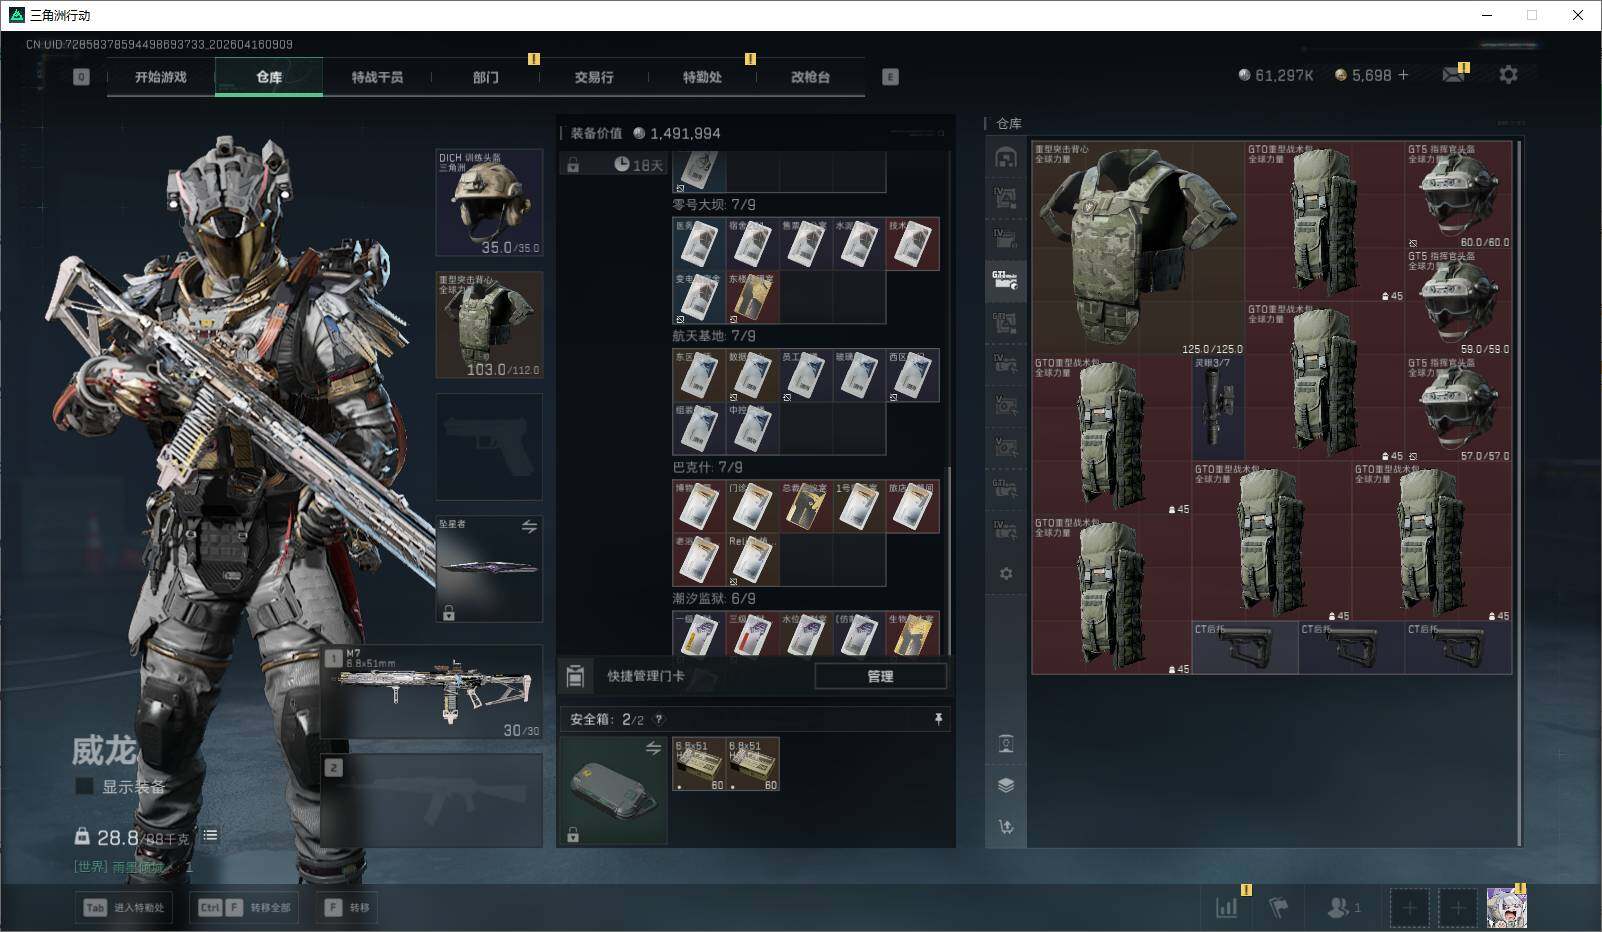
Task: Click the 装备价值 1,491,994 value
Action: click(x=645, y=133)
